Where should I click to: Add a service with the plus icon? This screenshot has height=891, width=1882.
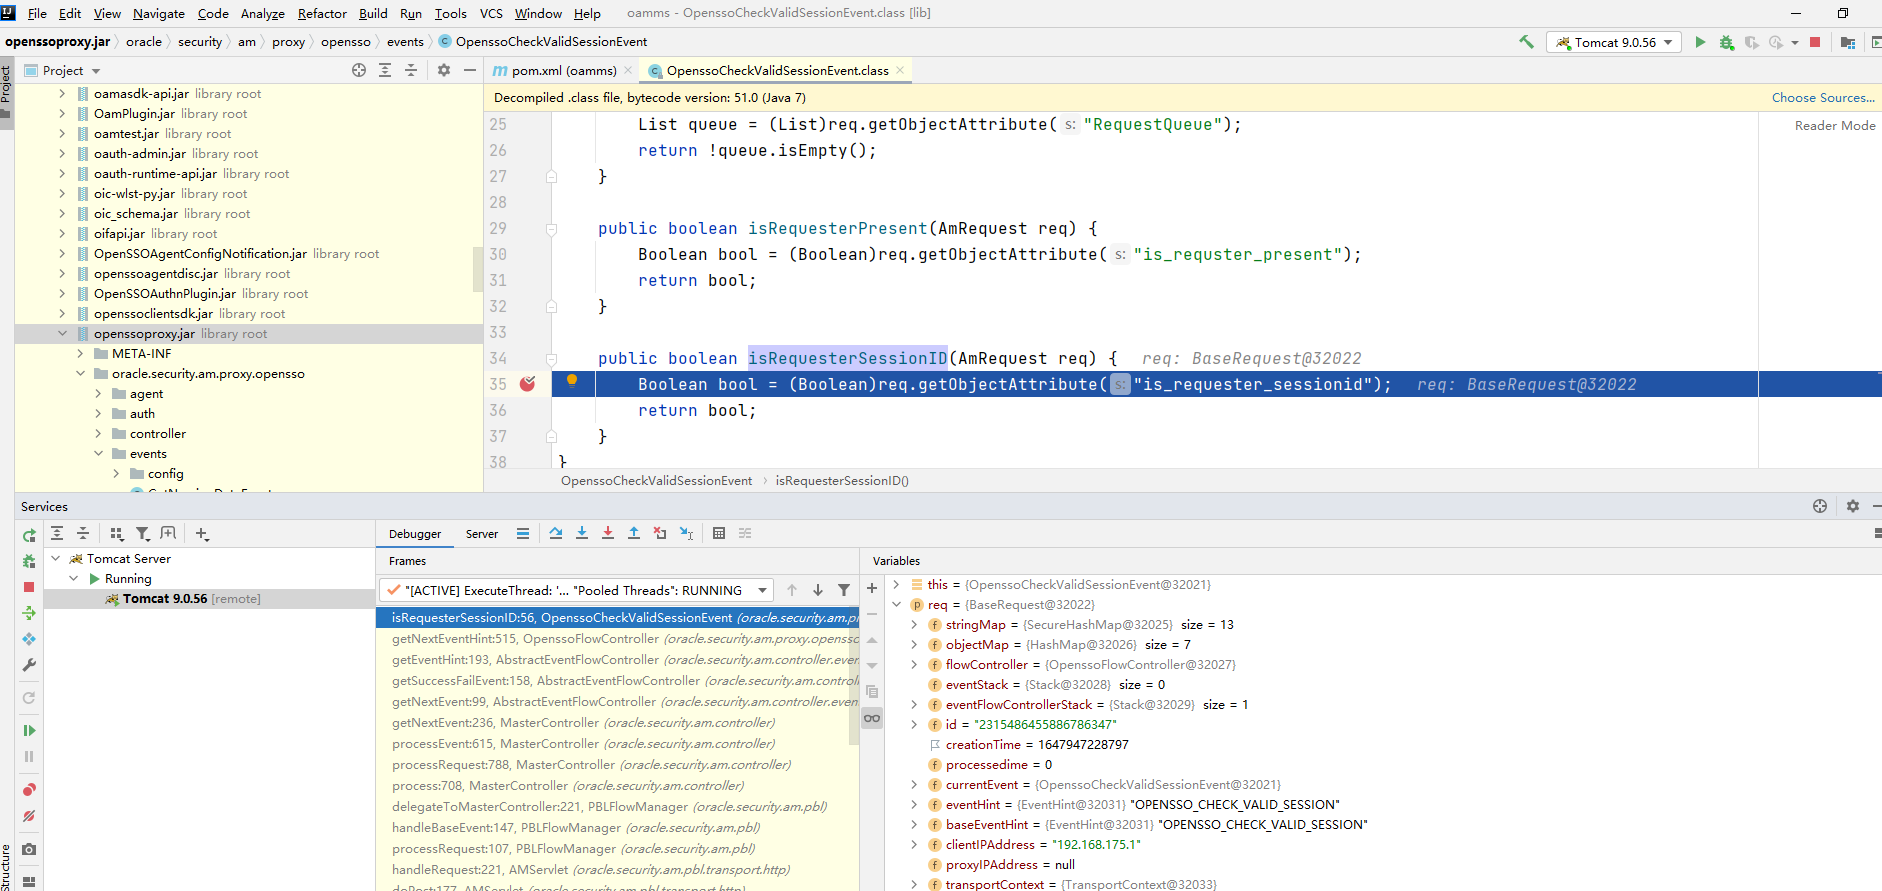201,534
